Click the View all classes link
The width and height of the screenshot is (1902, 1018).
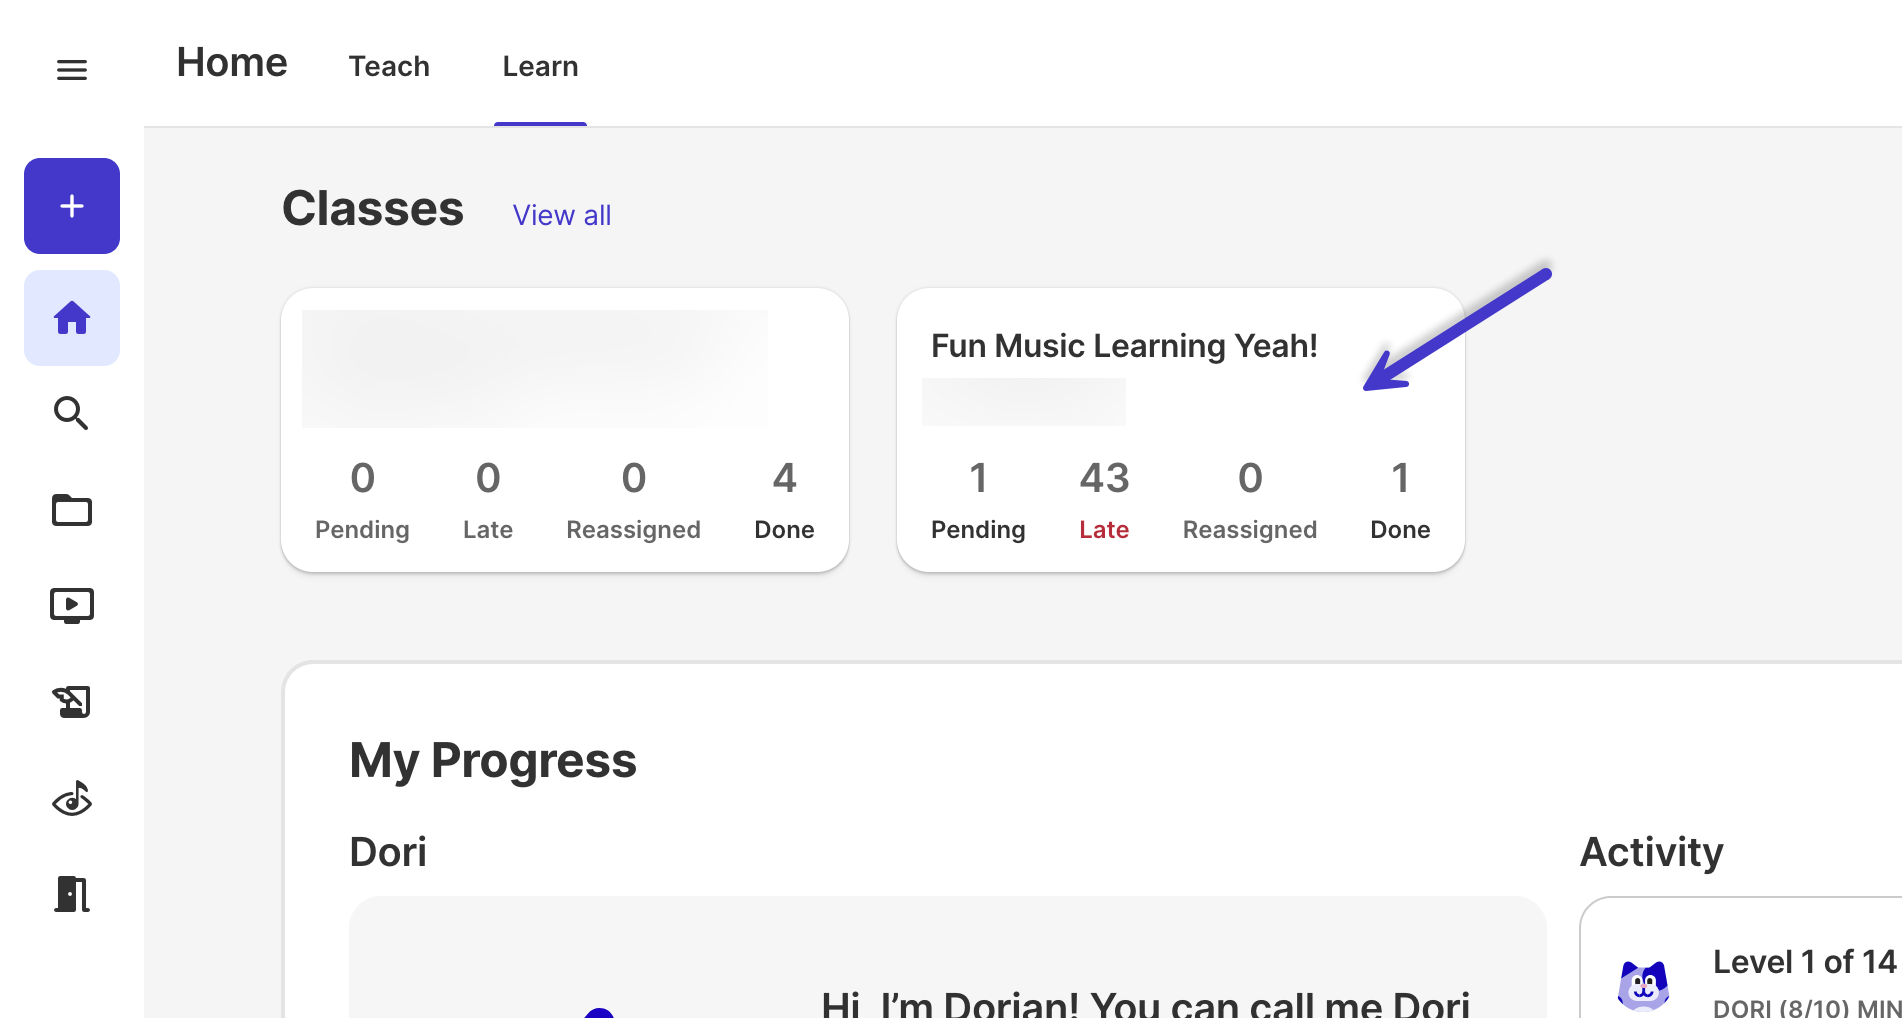point(562,215)
